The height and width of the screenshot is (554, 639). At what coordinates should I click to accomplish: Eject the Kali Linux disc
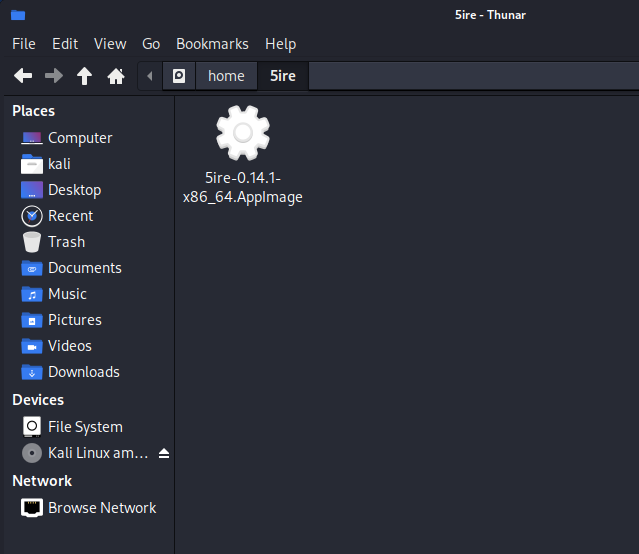164,454
